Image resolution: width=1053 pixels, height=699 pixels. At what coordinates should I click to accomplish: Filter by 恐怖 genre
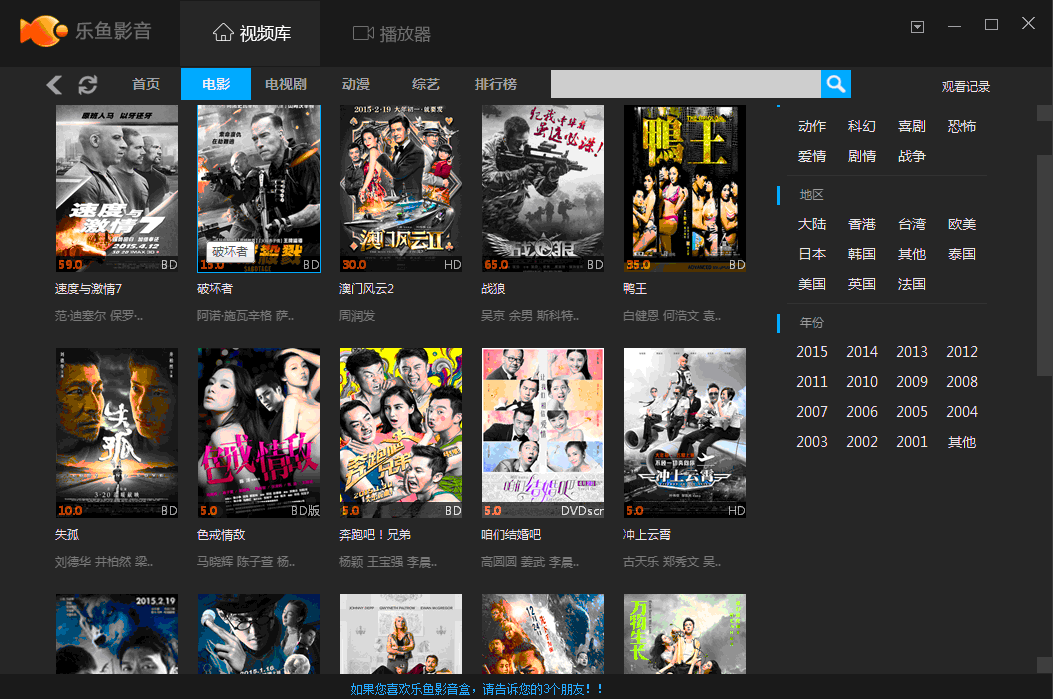961,126
